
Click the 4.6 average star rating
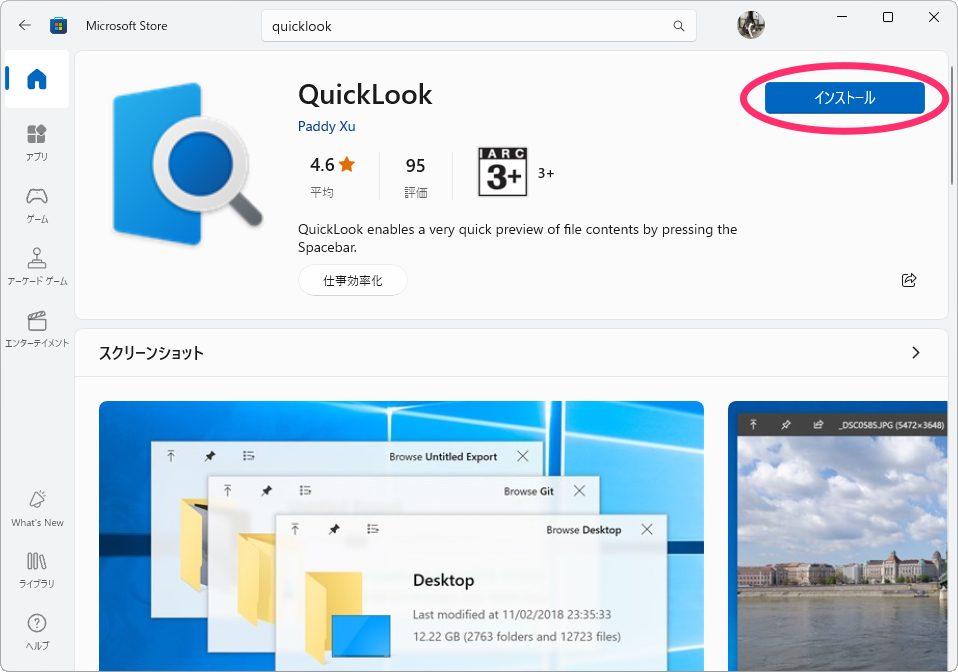(x=332, y=176)
